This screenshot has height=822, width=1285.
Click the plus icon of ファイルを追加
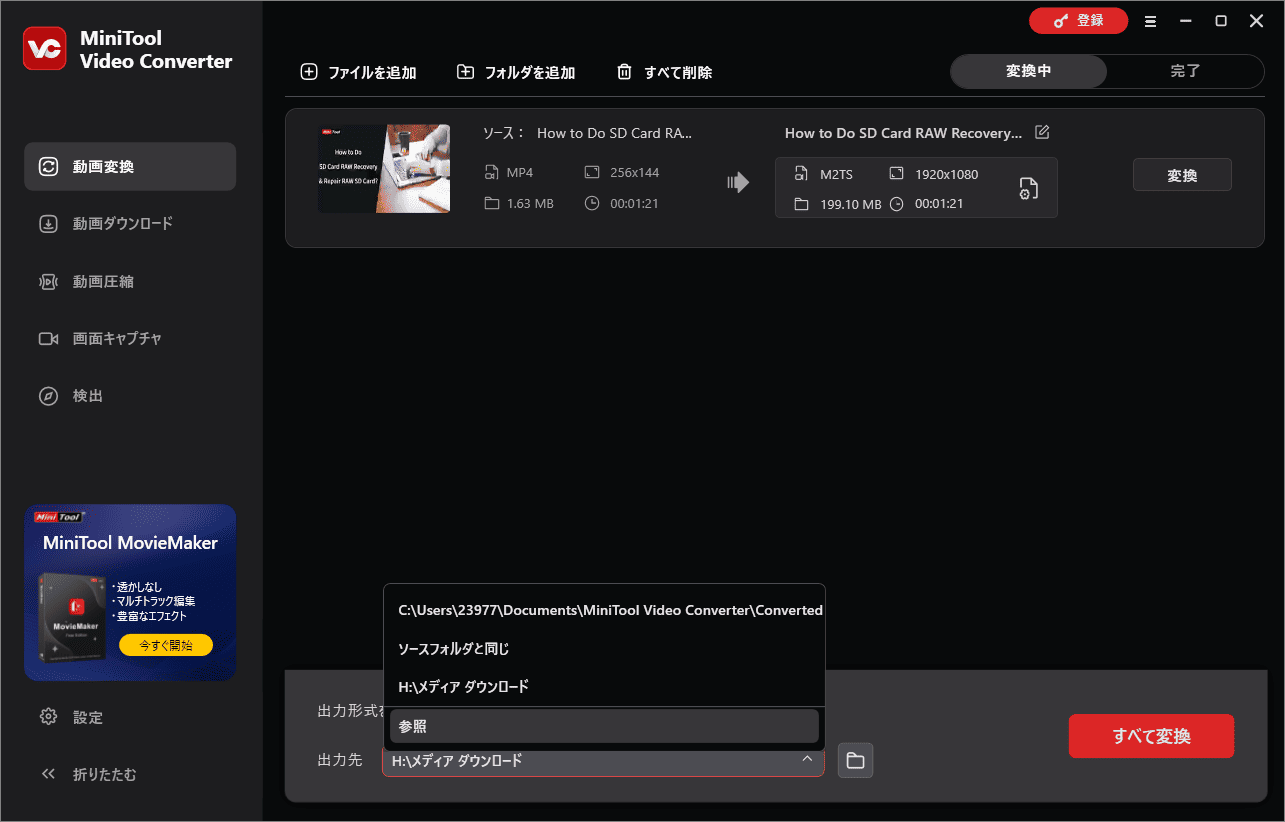click(309, 72)
